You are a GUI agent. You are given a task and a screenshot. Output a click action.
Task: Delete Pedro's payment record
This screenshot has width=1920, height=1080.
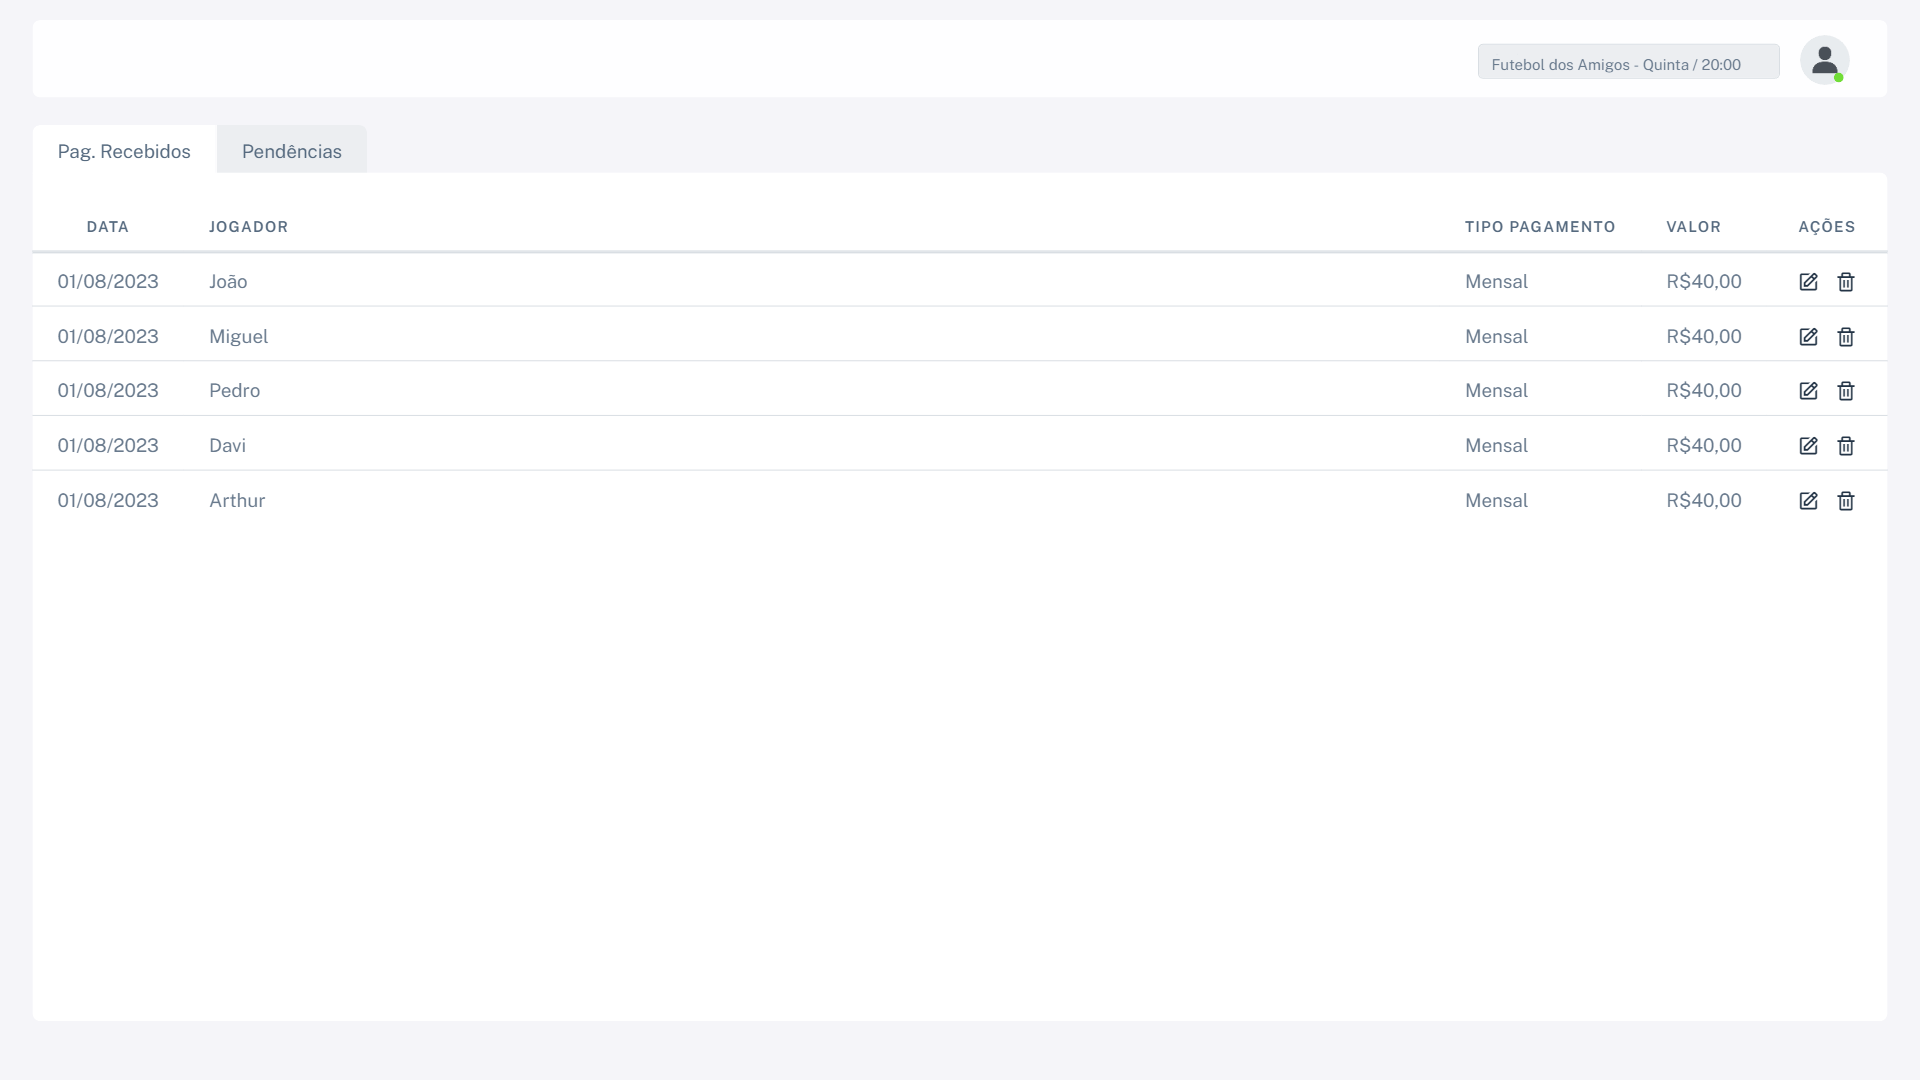click(1846, 391)
